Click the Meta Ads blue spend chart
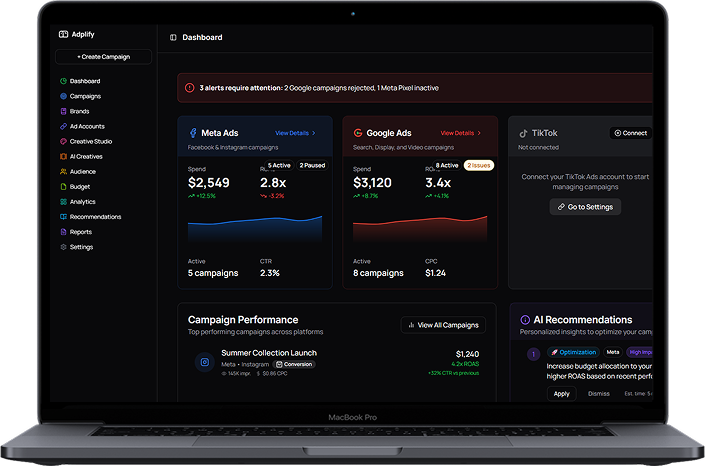This screenshot has width=705, height=466. 255,229
